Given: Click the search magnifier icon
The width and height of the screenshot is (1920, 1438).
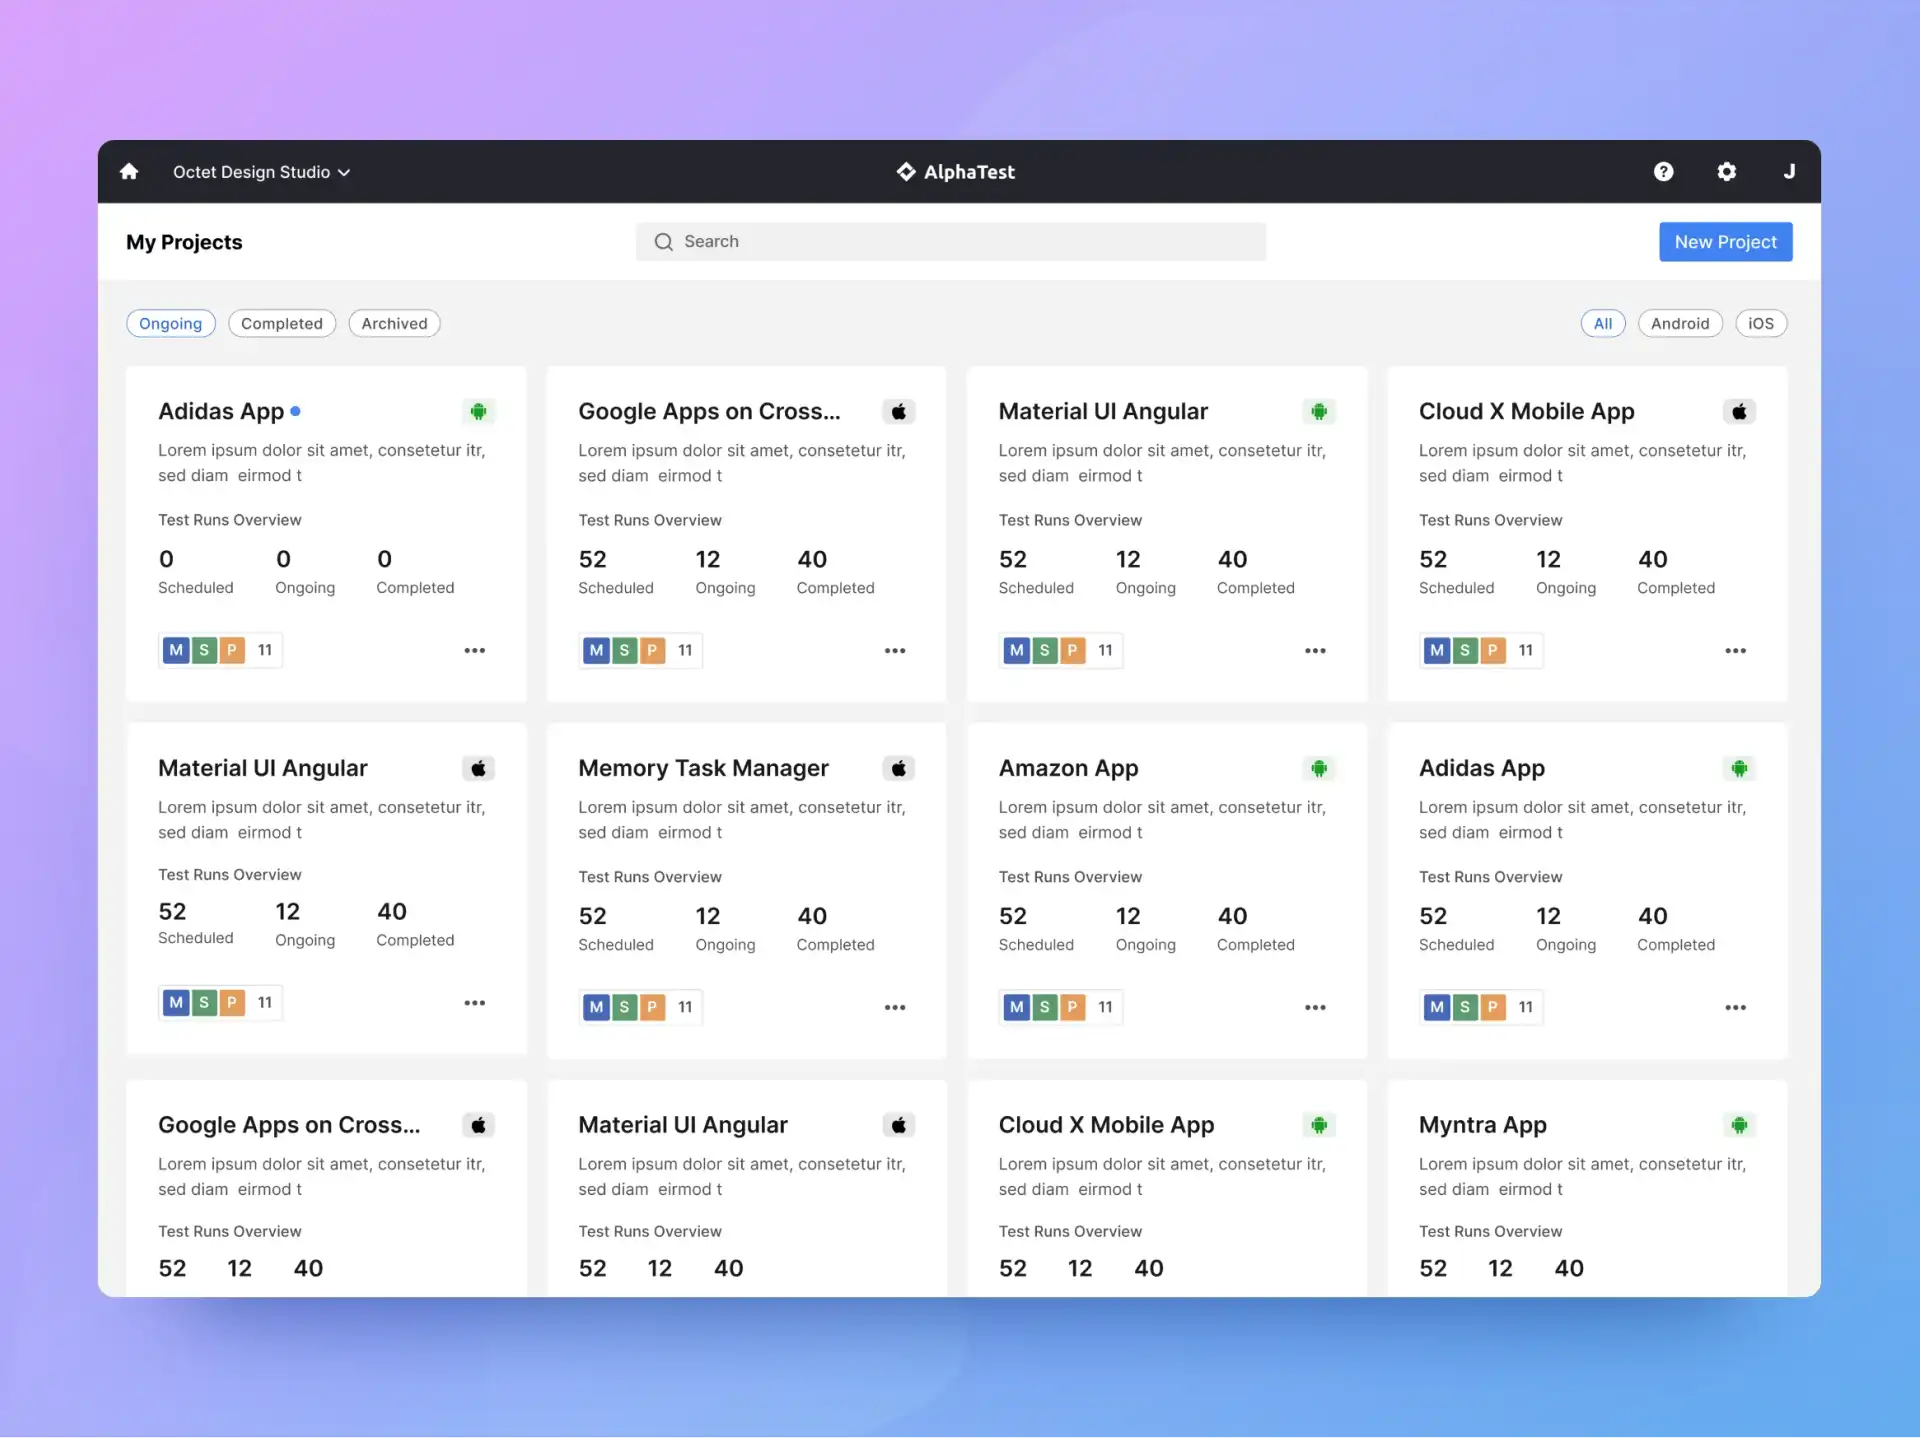Looking at the screenshot, I should (664, 242).
